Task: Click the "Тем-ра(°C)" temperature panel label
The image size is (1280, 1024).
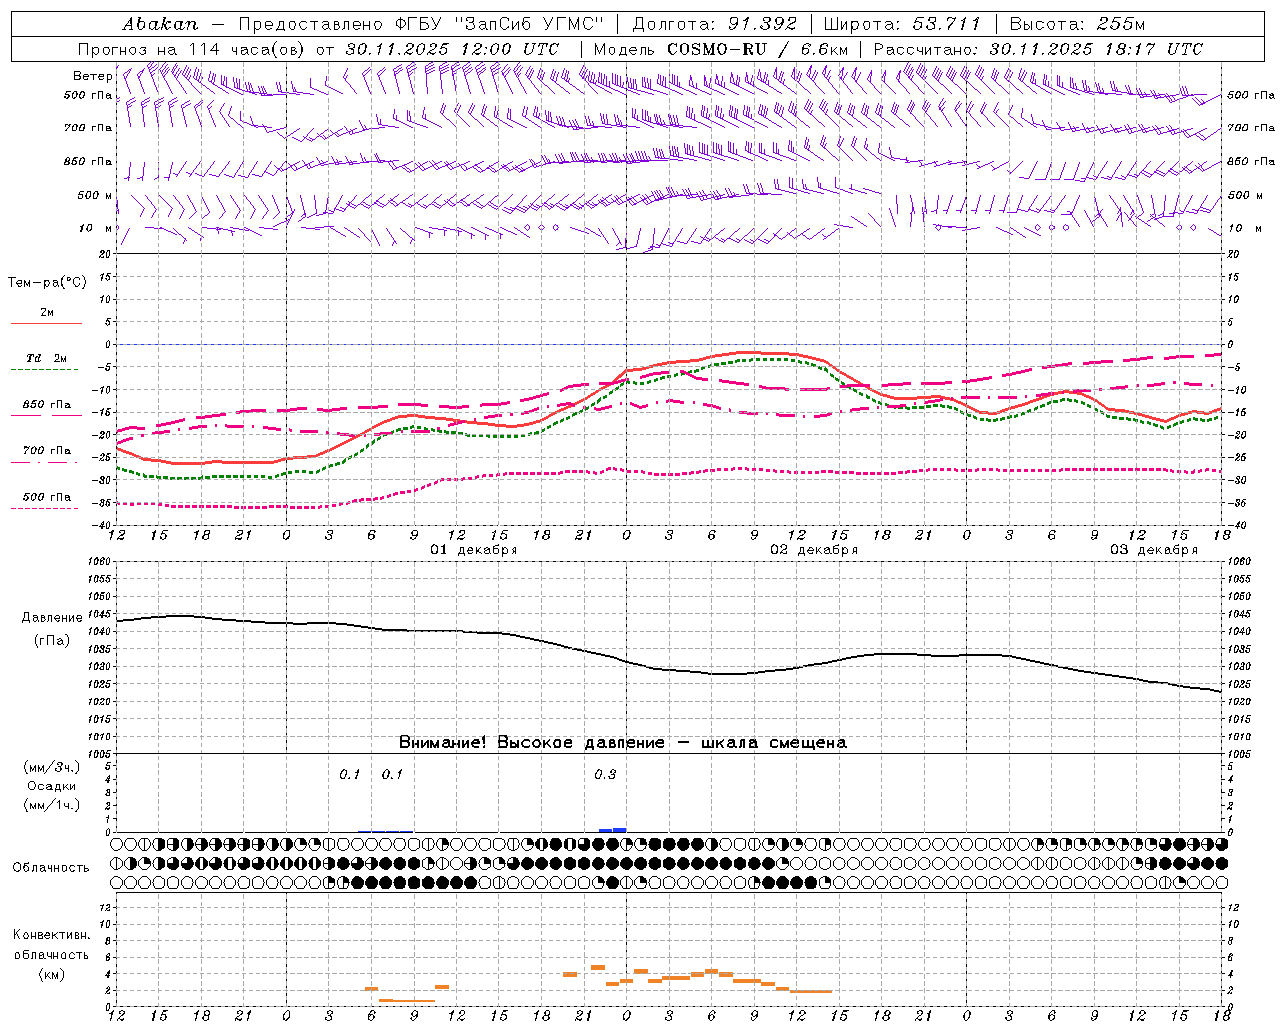Action: pyautogui.click(x=47, y=283)
